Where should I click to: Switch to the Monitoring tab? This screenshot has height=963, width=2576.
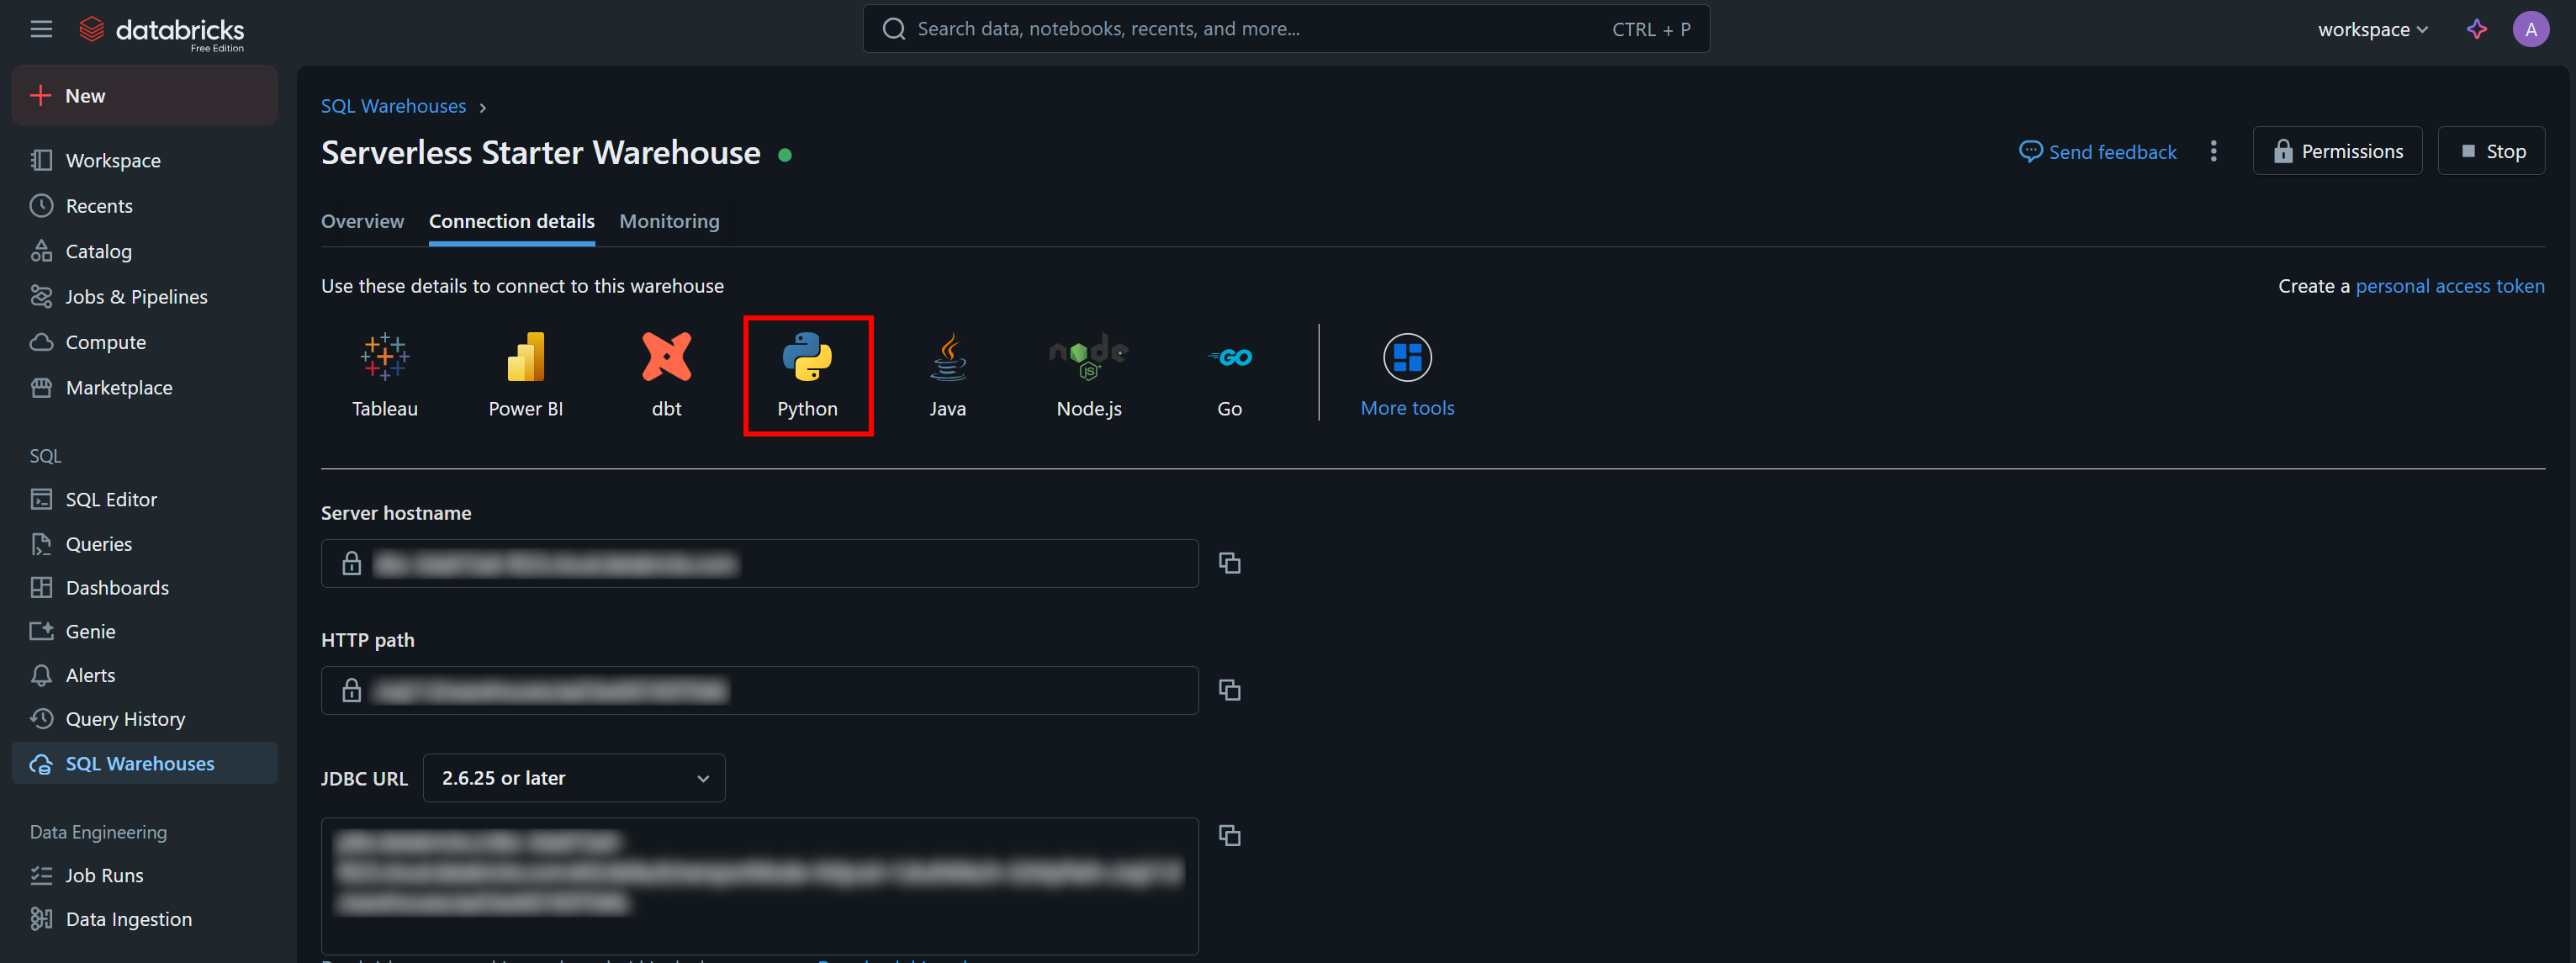click(x=668, y=221)
